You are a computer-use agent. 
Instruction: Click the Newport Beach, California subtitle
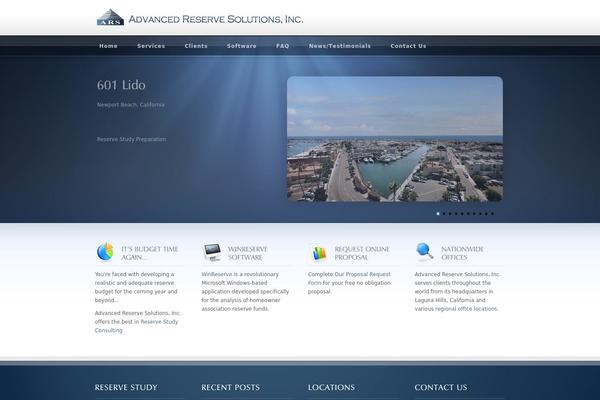(x=130, y=105)
